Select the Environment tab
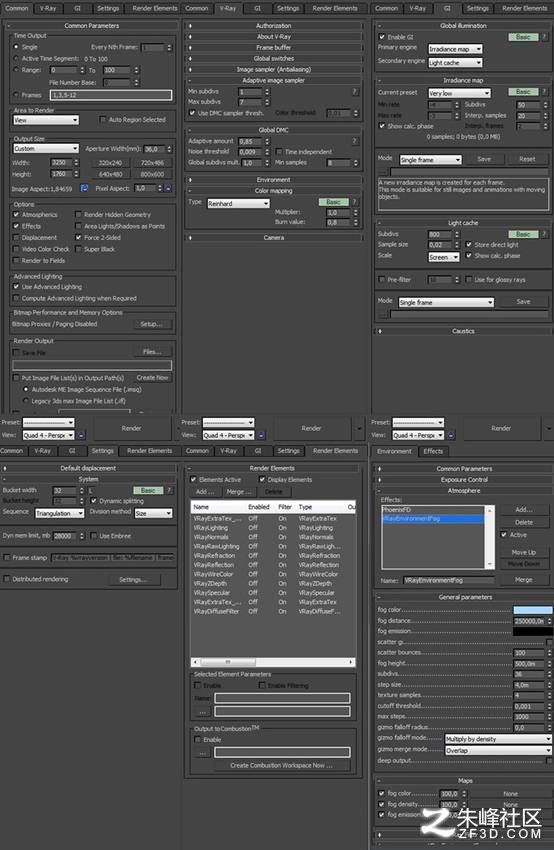Screen dimensions: 554x850 point(394,451)
